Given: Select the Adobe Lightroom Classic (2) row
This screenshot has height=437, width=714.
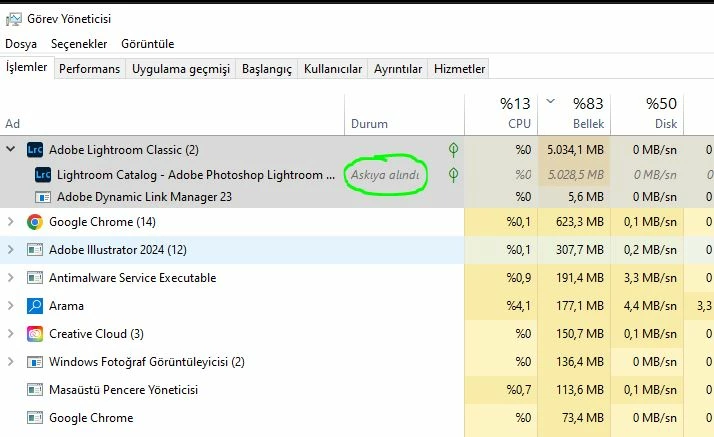Looking at the screenshot, I should click(357, 150).
